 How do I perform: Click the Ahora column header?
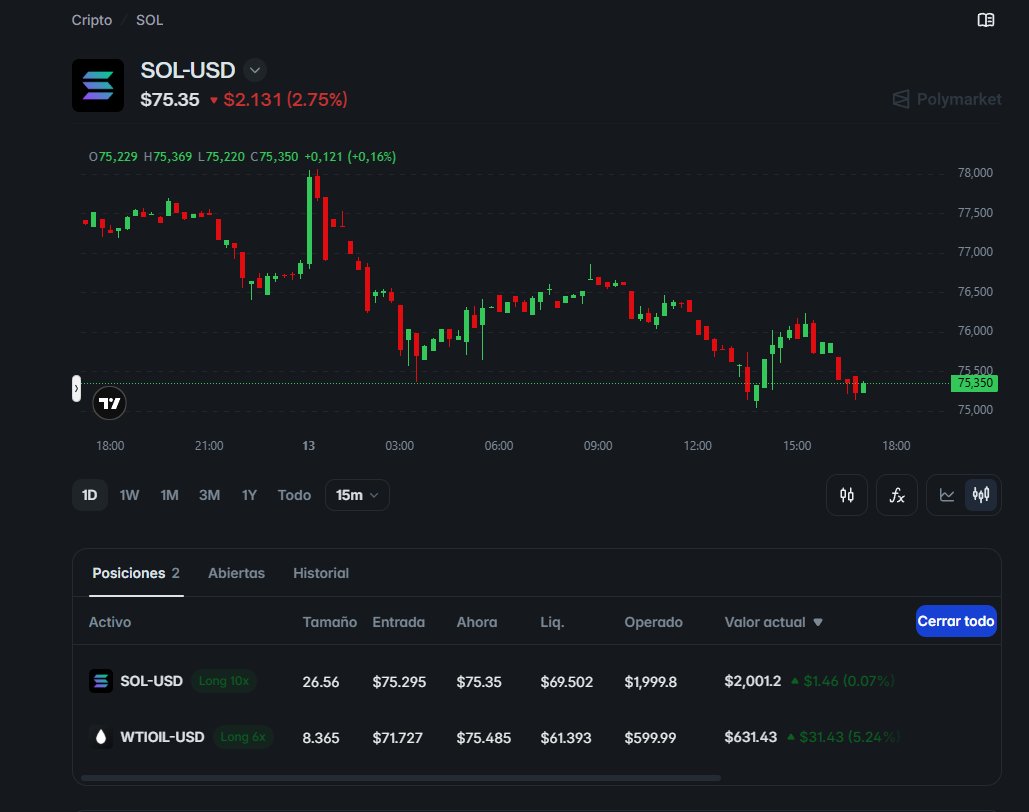point(477,622)
